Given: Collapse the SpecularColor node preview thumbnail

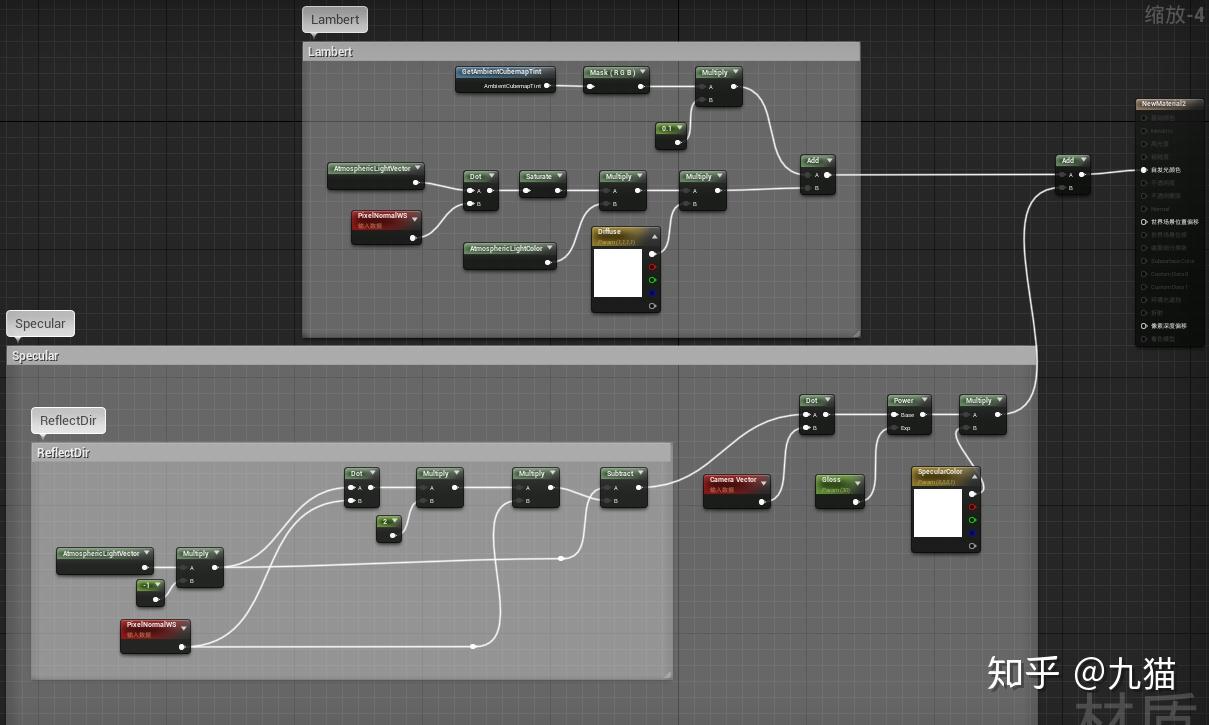Looking at the screenshot, I should click(x=975, y=477).
